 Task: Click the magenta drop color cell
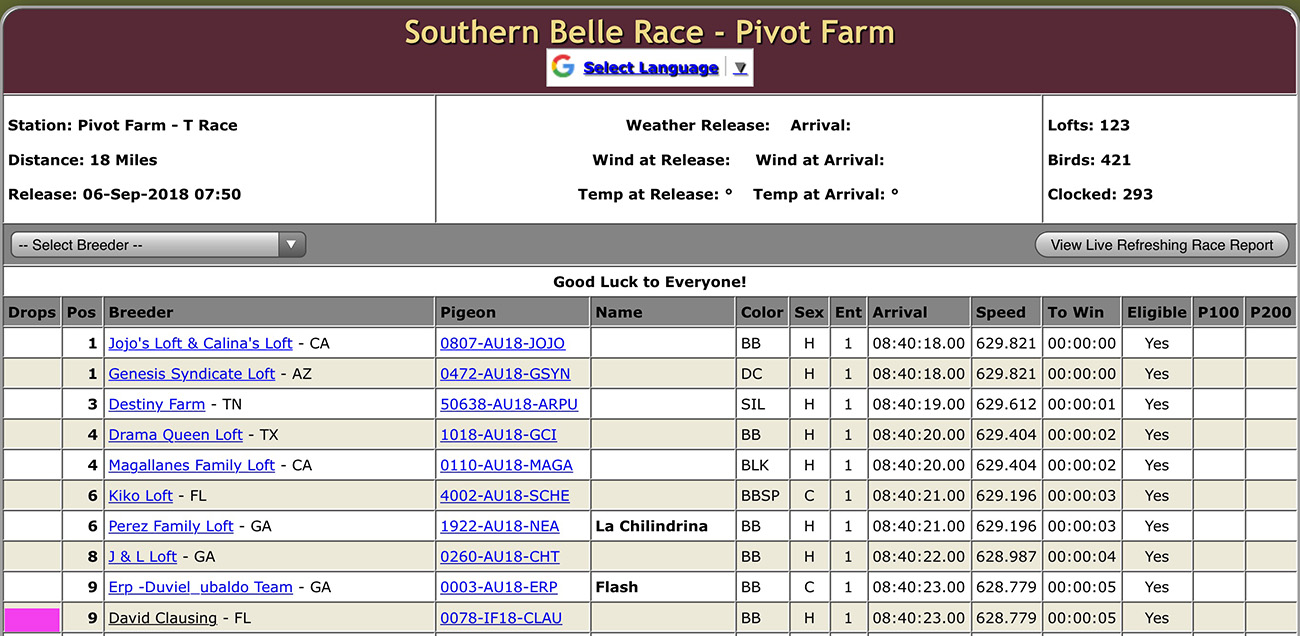32,619
